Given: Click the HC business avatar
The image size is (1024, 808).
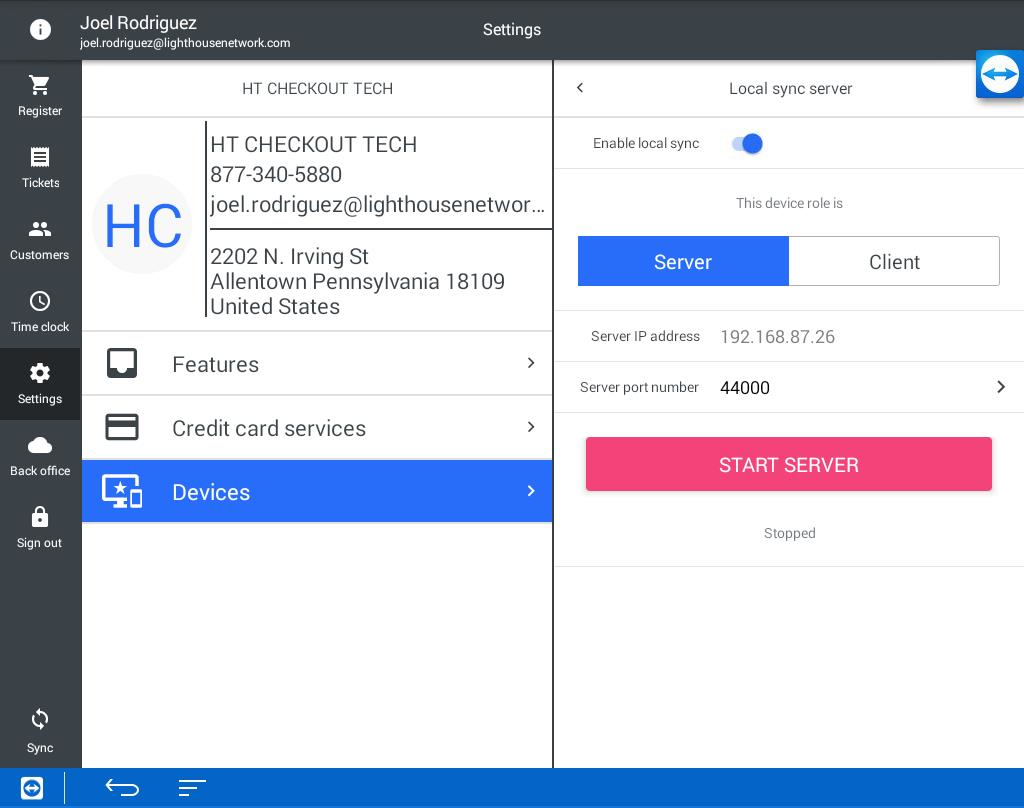Looking at the screenshot, I should (x=142, y=224).
